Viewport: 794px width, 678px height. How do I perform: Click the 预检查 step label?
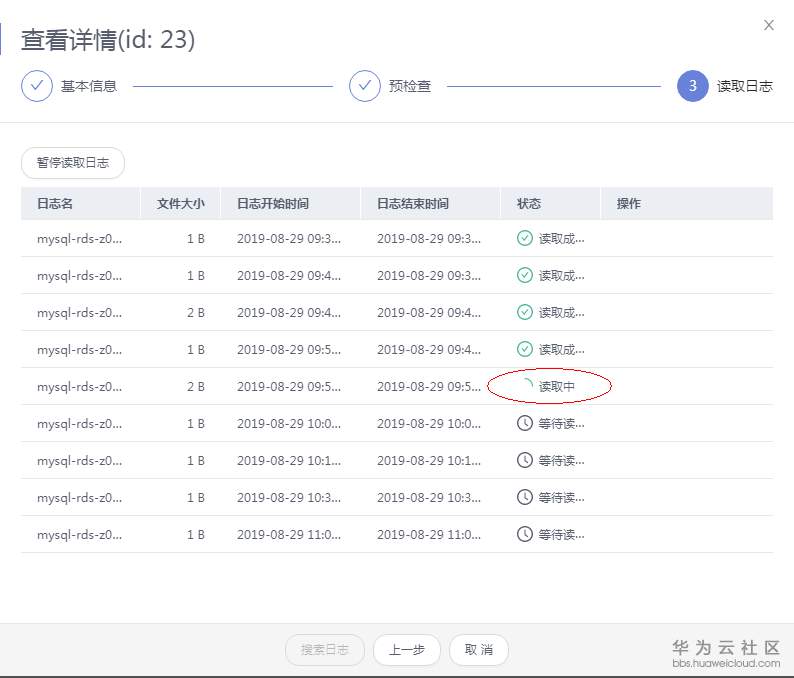[x=410, y=86]
